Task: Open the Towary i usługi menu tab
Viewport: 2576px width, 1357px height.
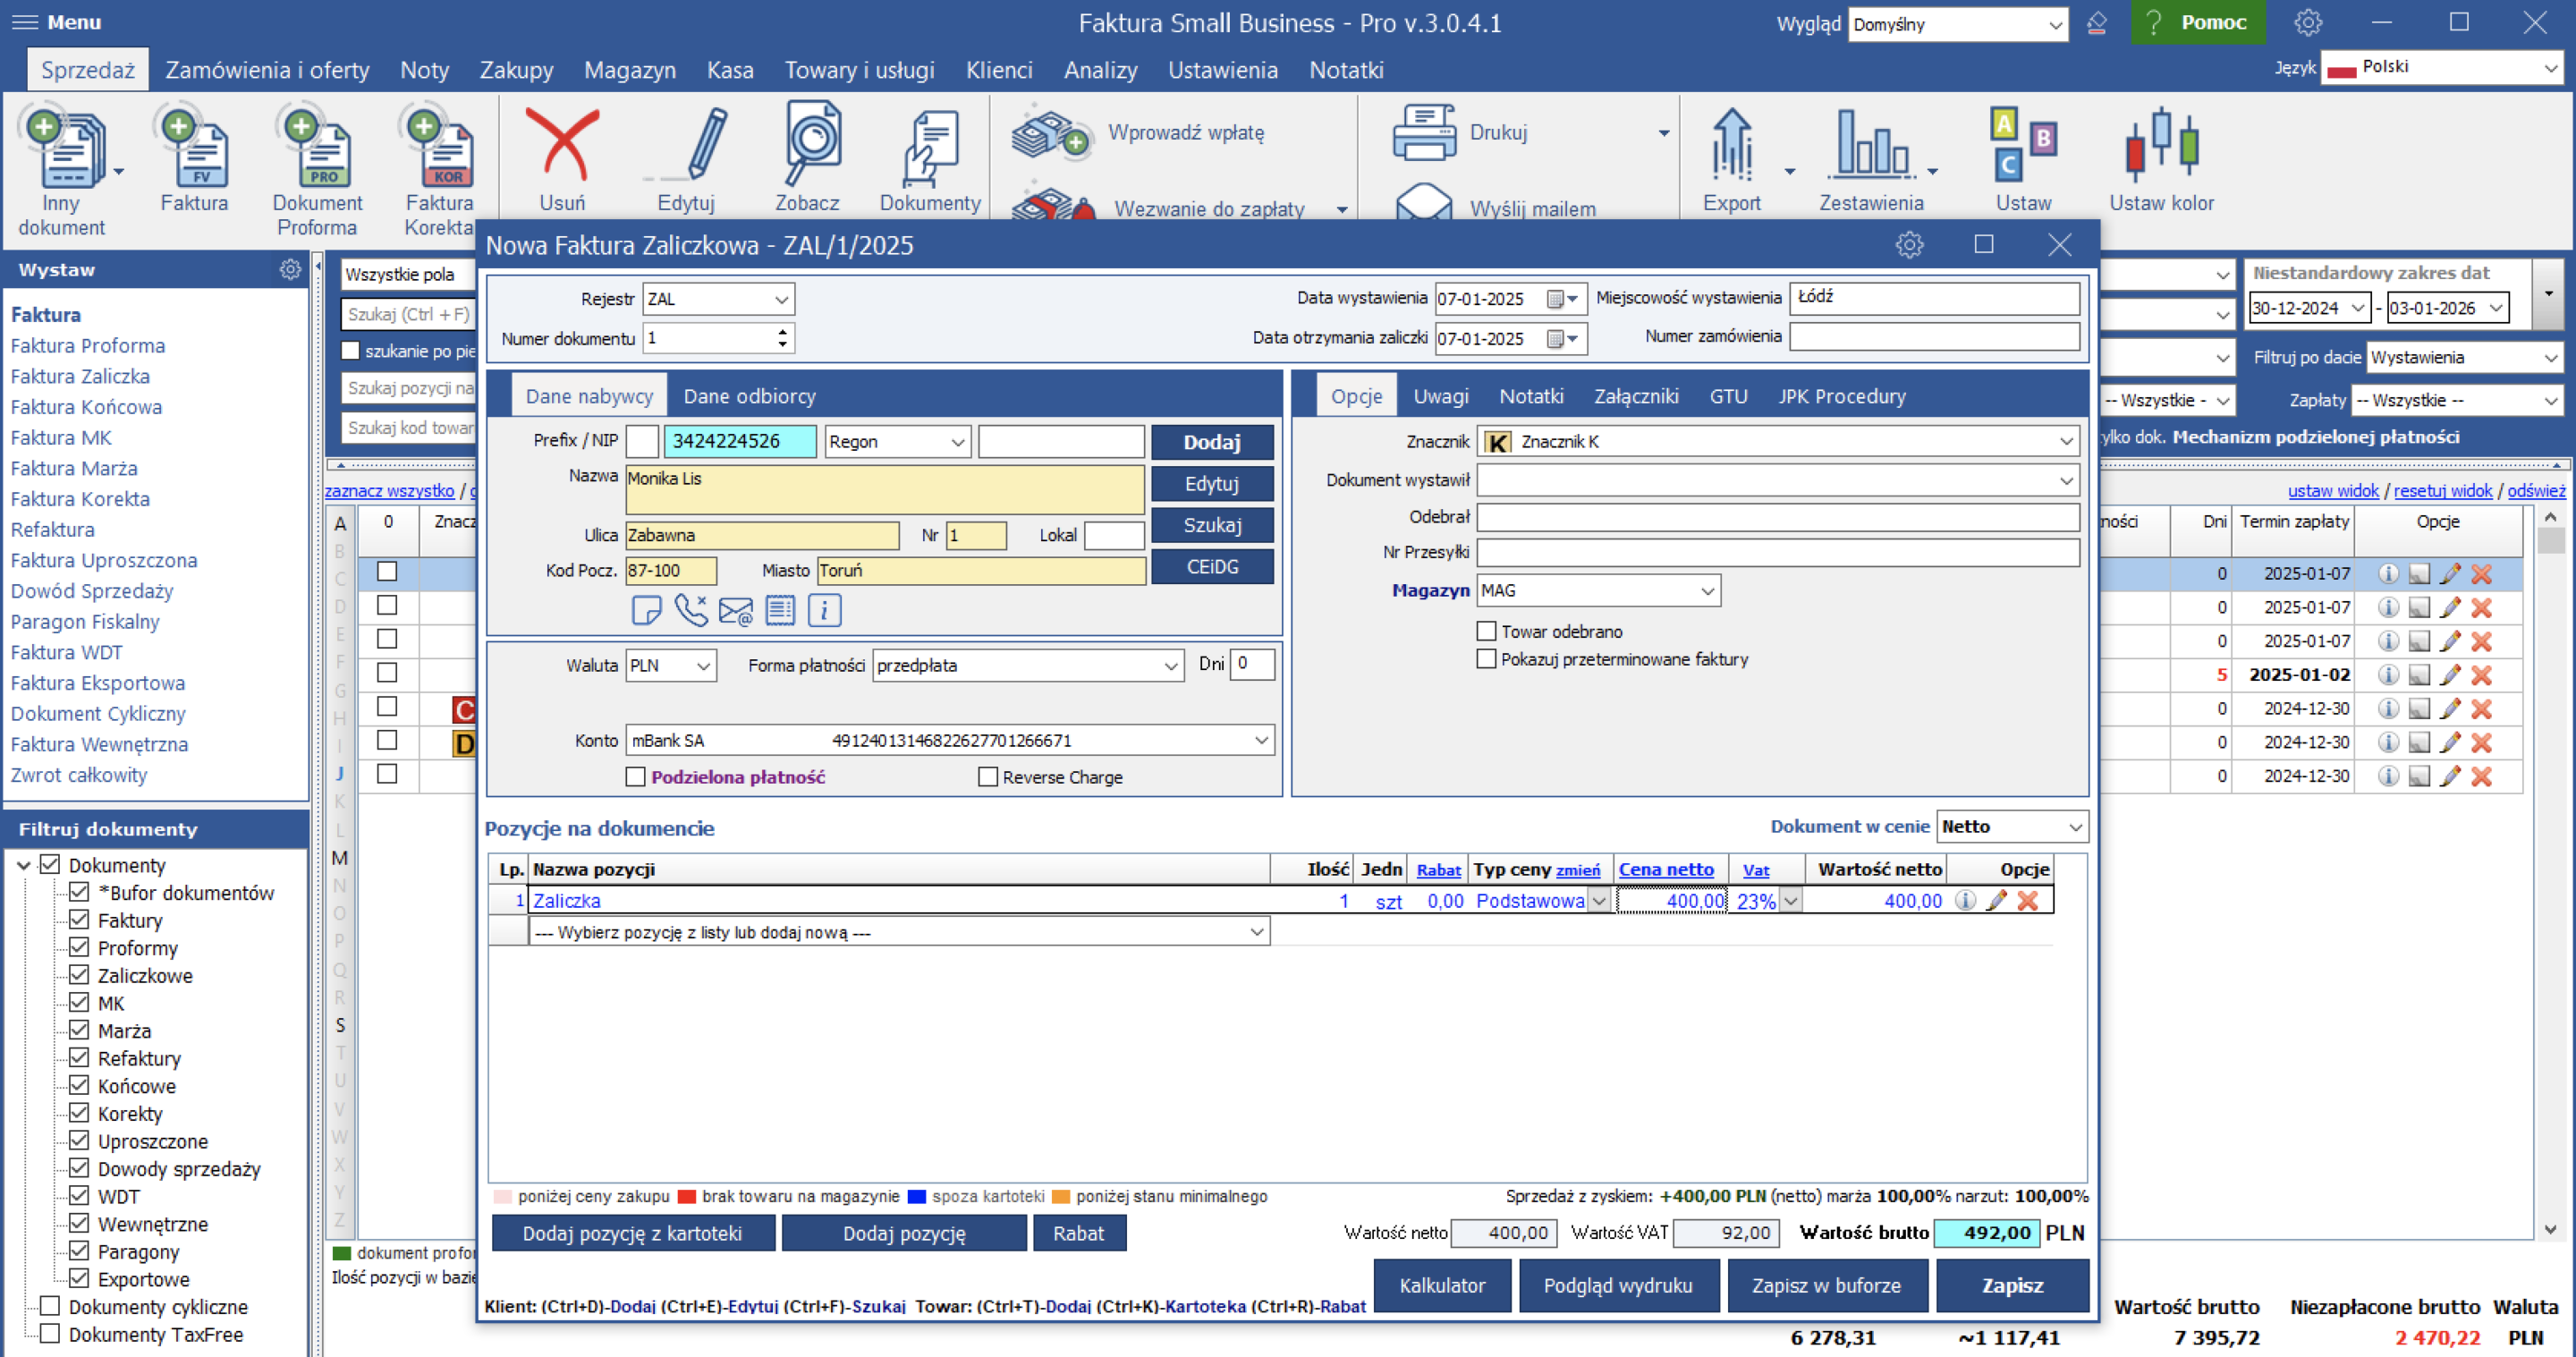Action: click(859, 70)
